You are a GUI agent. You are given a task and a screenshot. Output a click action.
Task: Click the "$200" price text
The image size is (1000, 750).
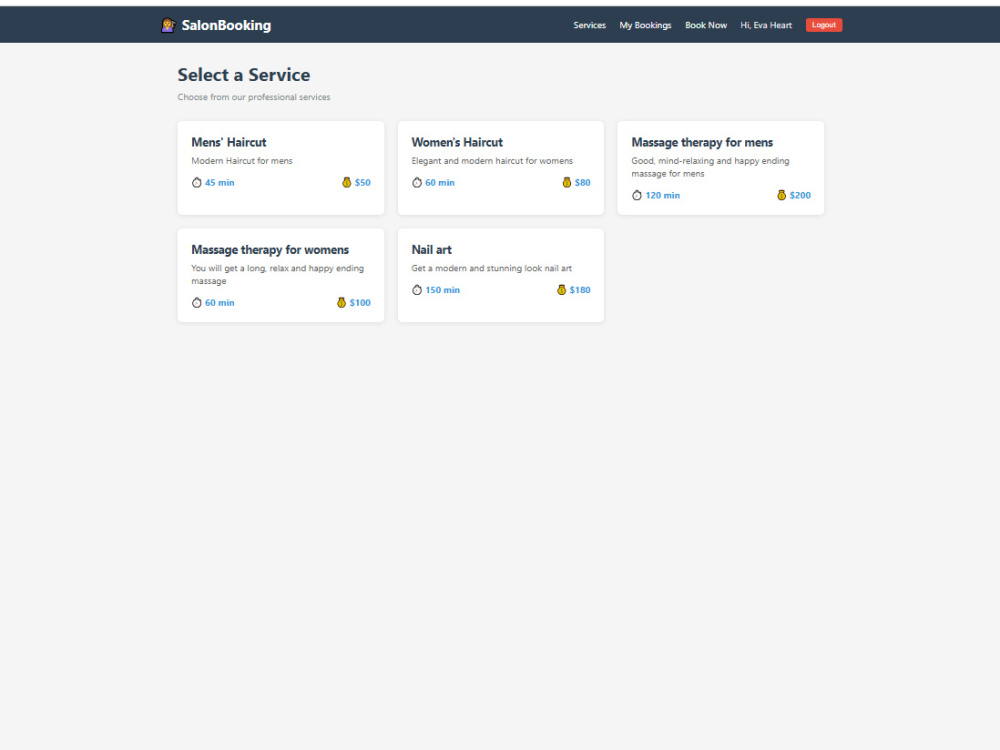800,195
